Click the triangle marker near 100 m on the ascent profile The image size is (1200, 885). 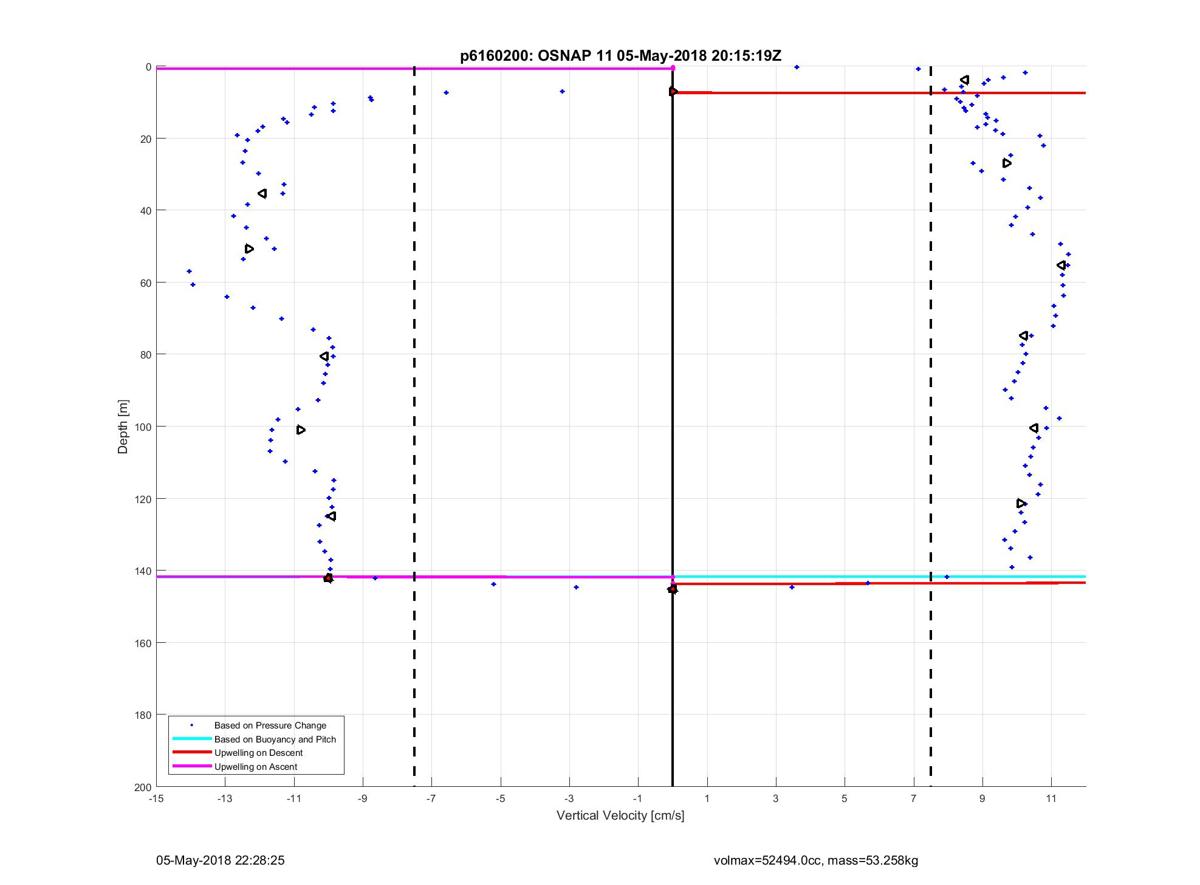tap(301, 430)
